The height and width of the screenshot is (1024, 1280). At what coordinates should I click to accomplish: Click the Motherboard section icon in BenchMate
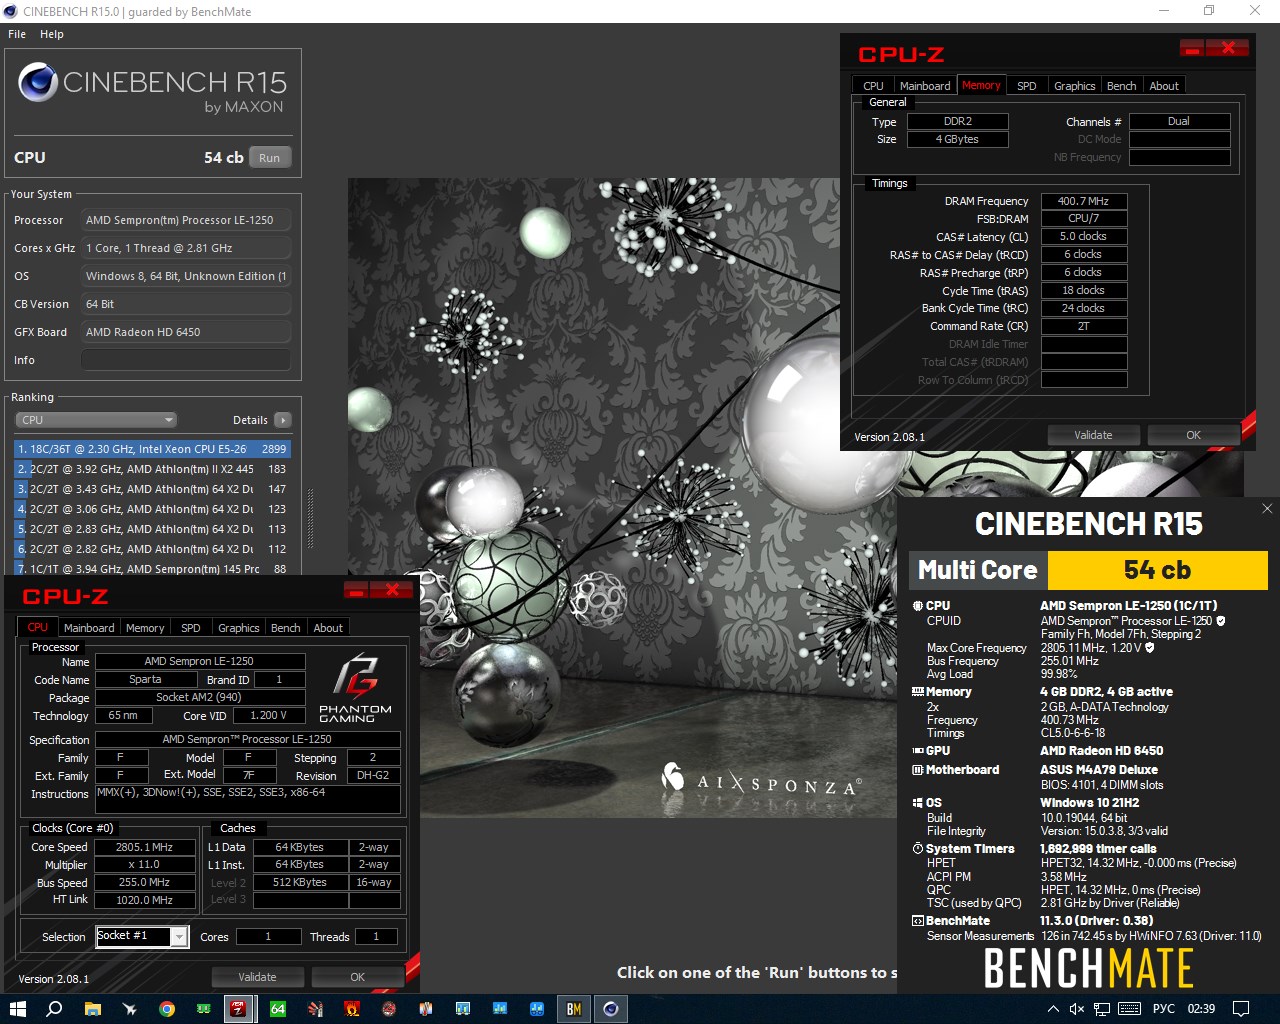pos(917,770)
